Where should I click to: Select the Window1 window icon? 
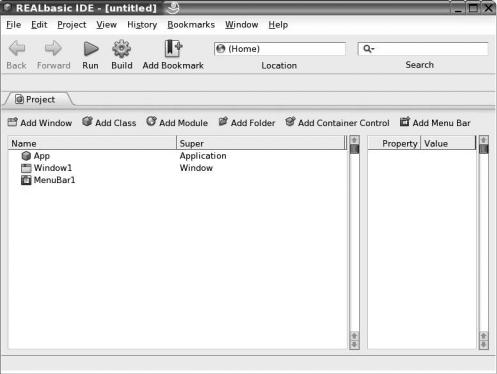26,168
